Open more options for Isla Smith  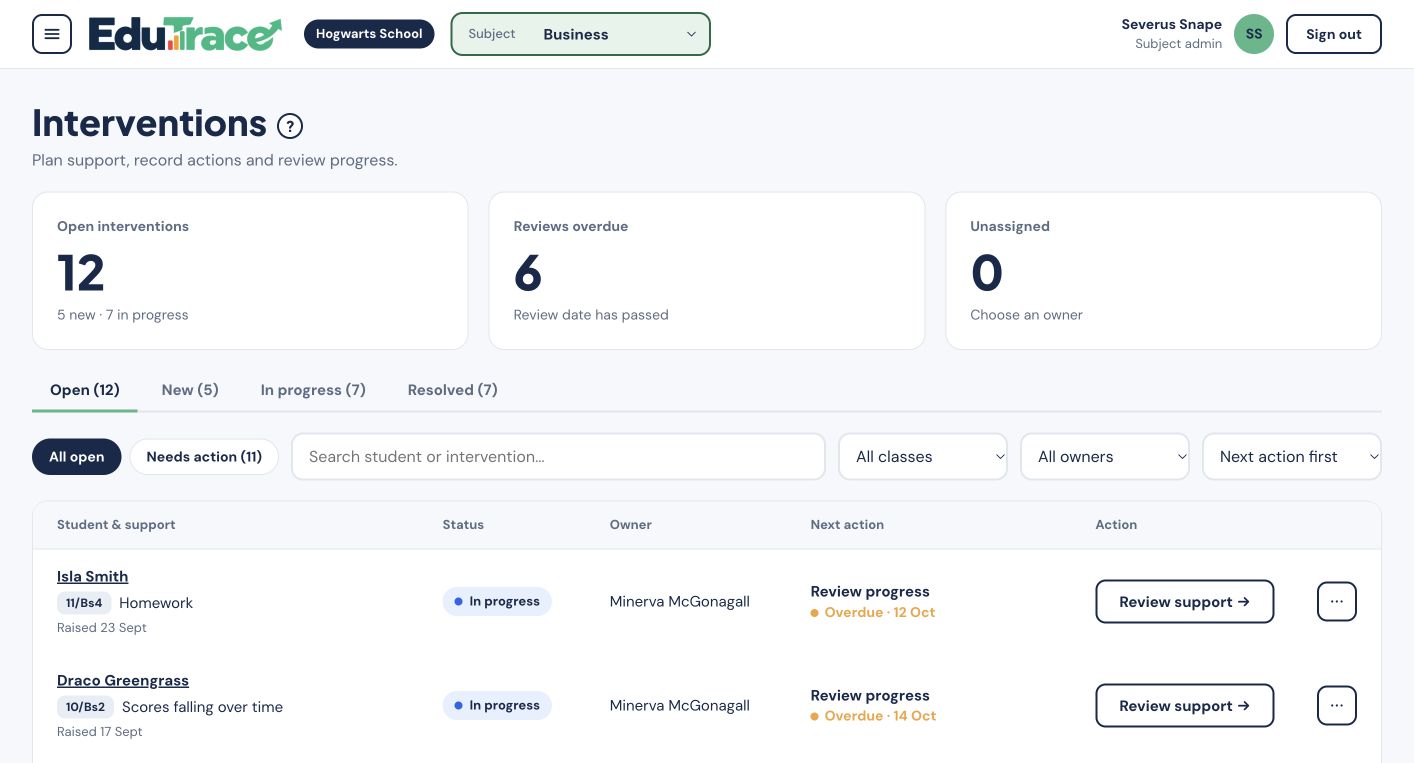[x=1337, y=602]
